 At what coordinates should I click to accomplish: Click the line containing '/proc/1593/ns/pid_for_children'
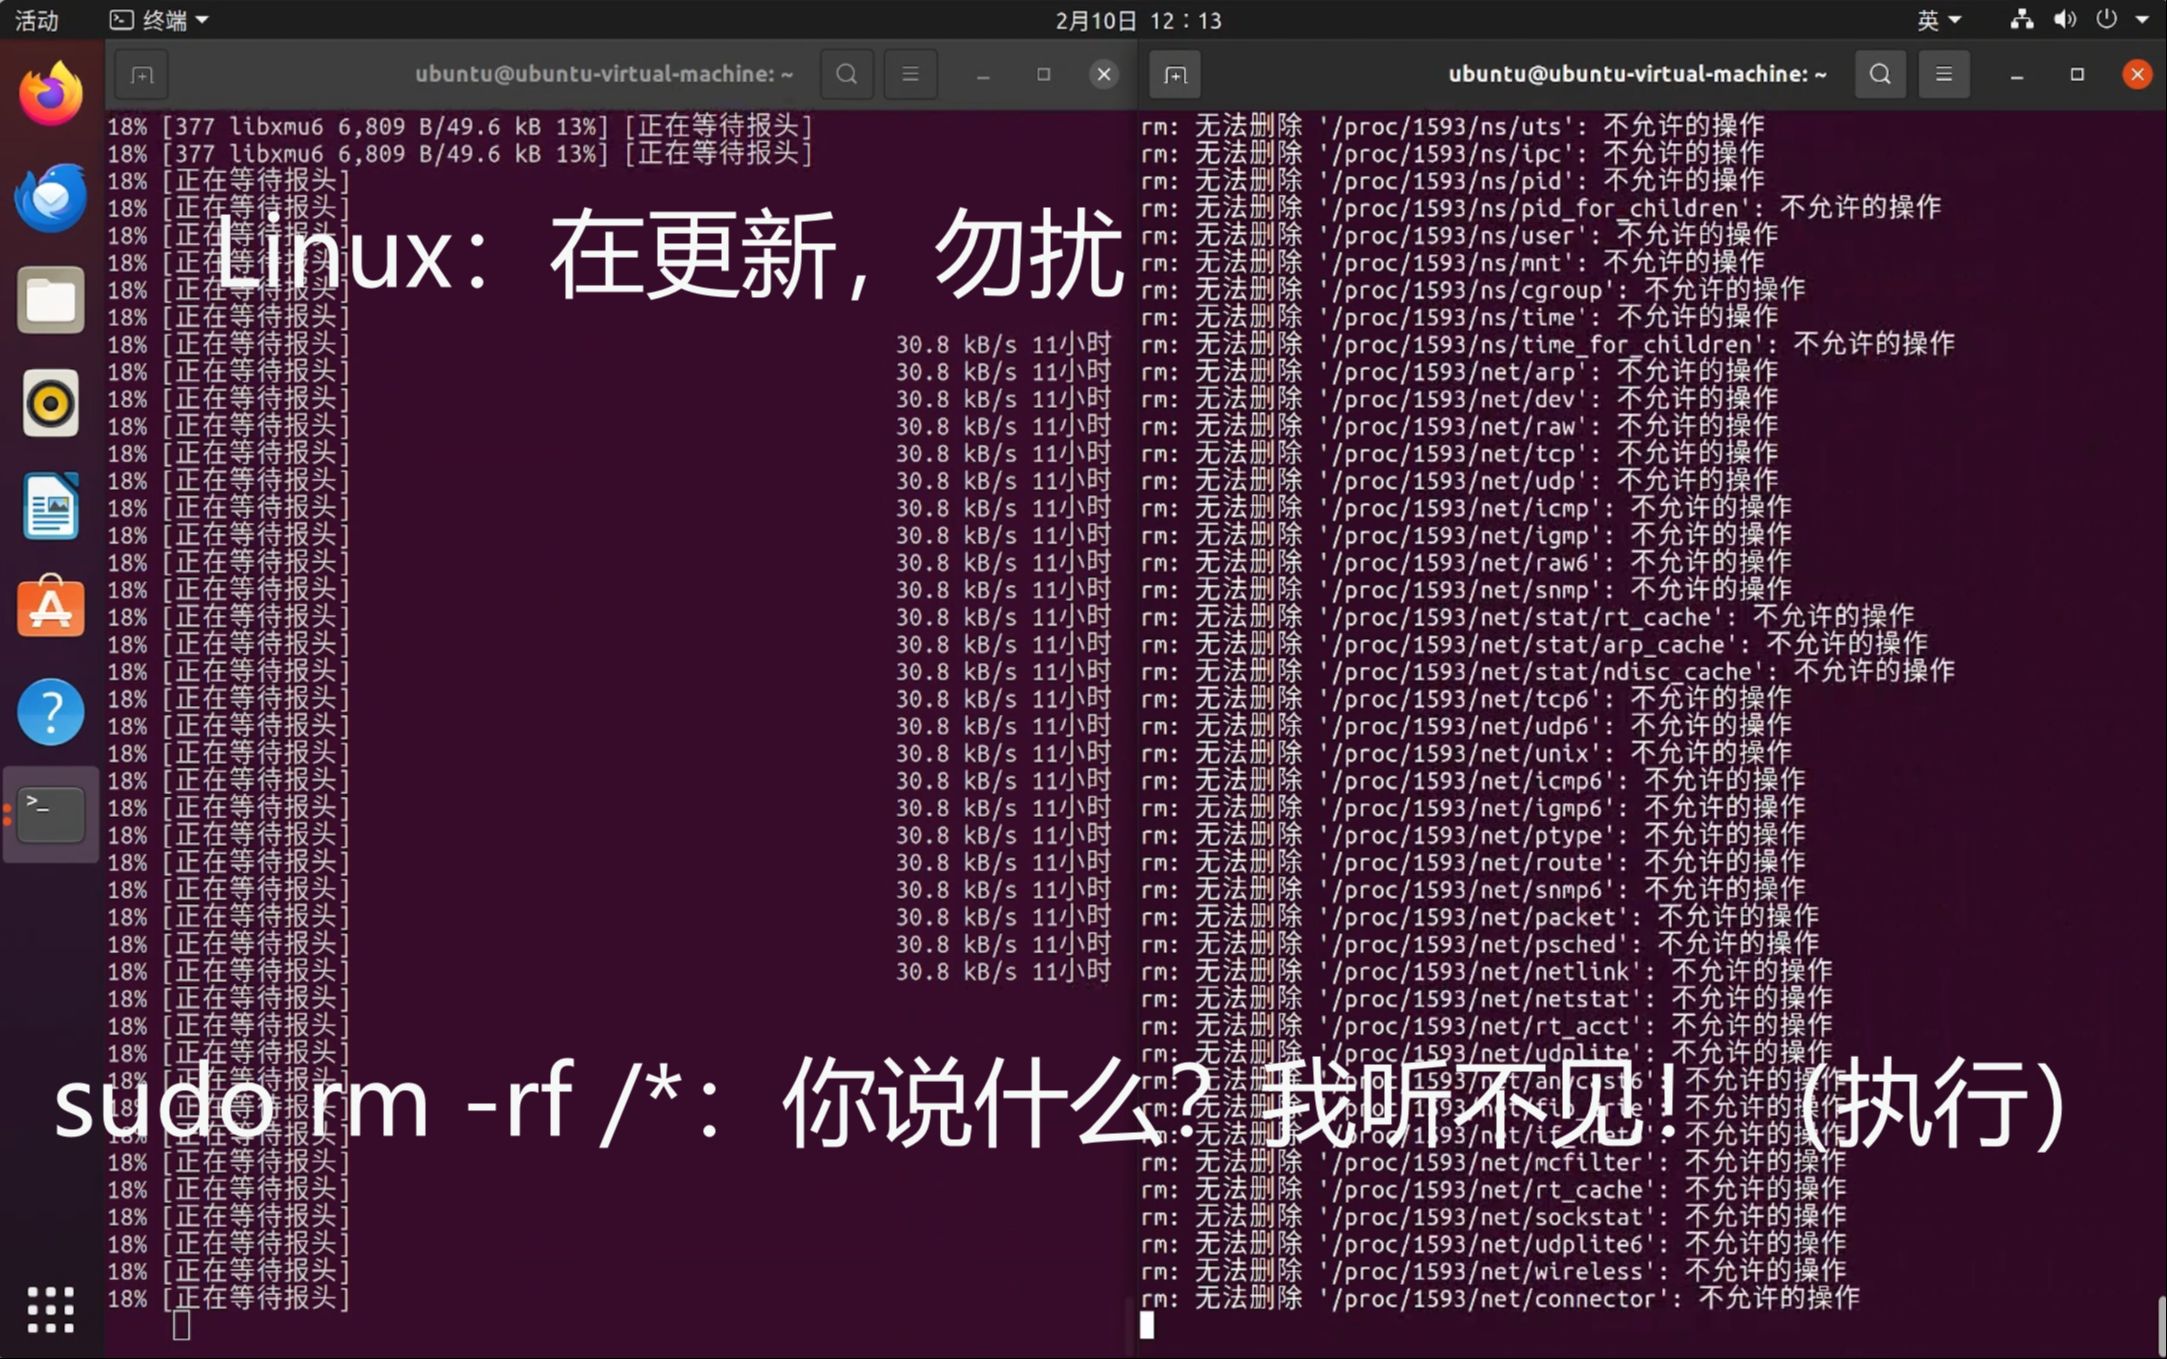tap(1541, 208)
